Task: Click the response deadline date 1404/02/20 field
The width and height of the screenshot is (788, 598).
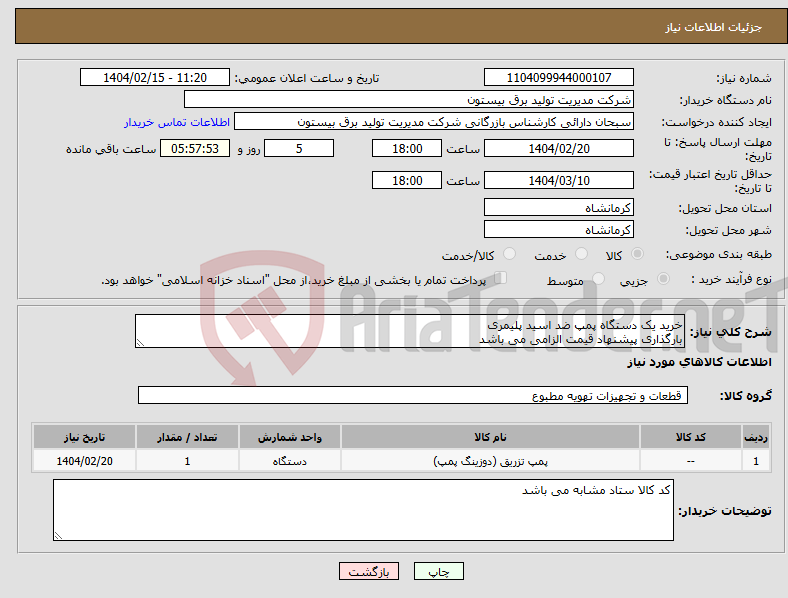Action: (558, 149)
